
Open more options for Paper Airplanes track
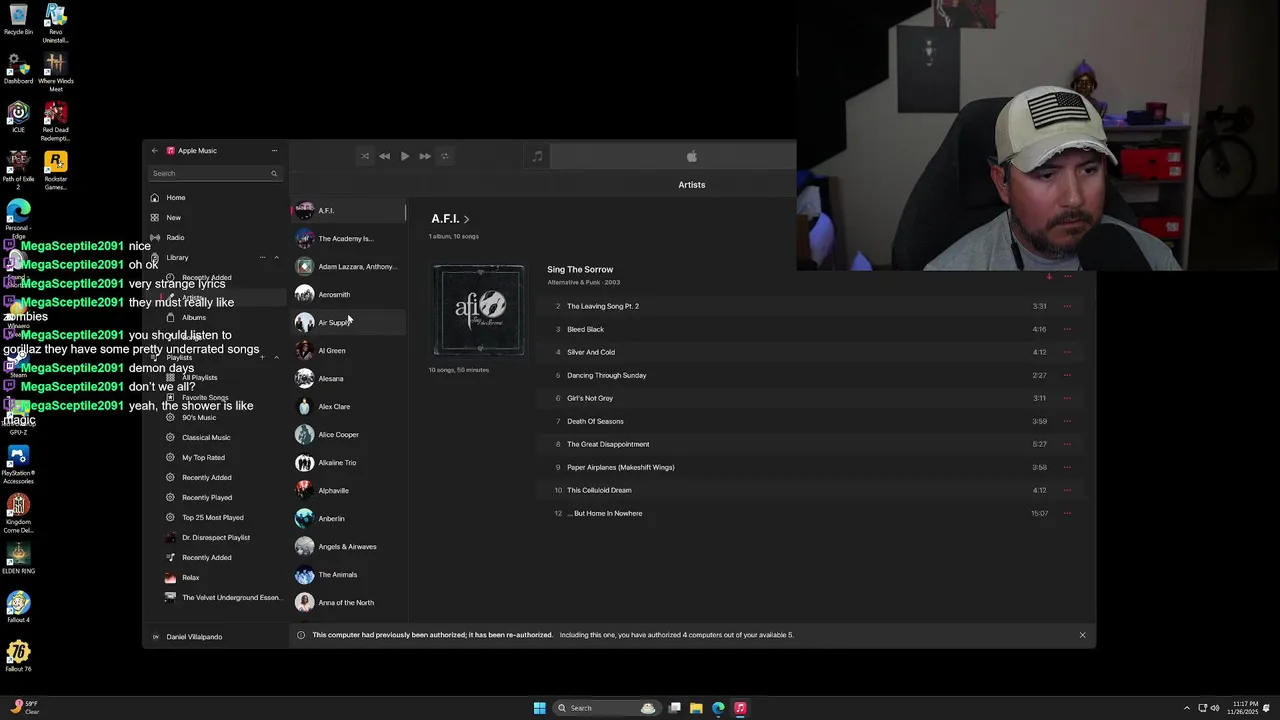[1067, 467]
